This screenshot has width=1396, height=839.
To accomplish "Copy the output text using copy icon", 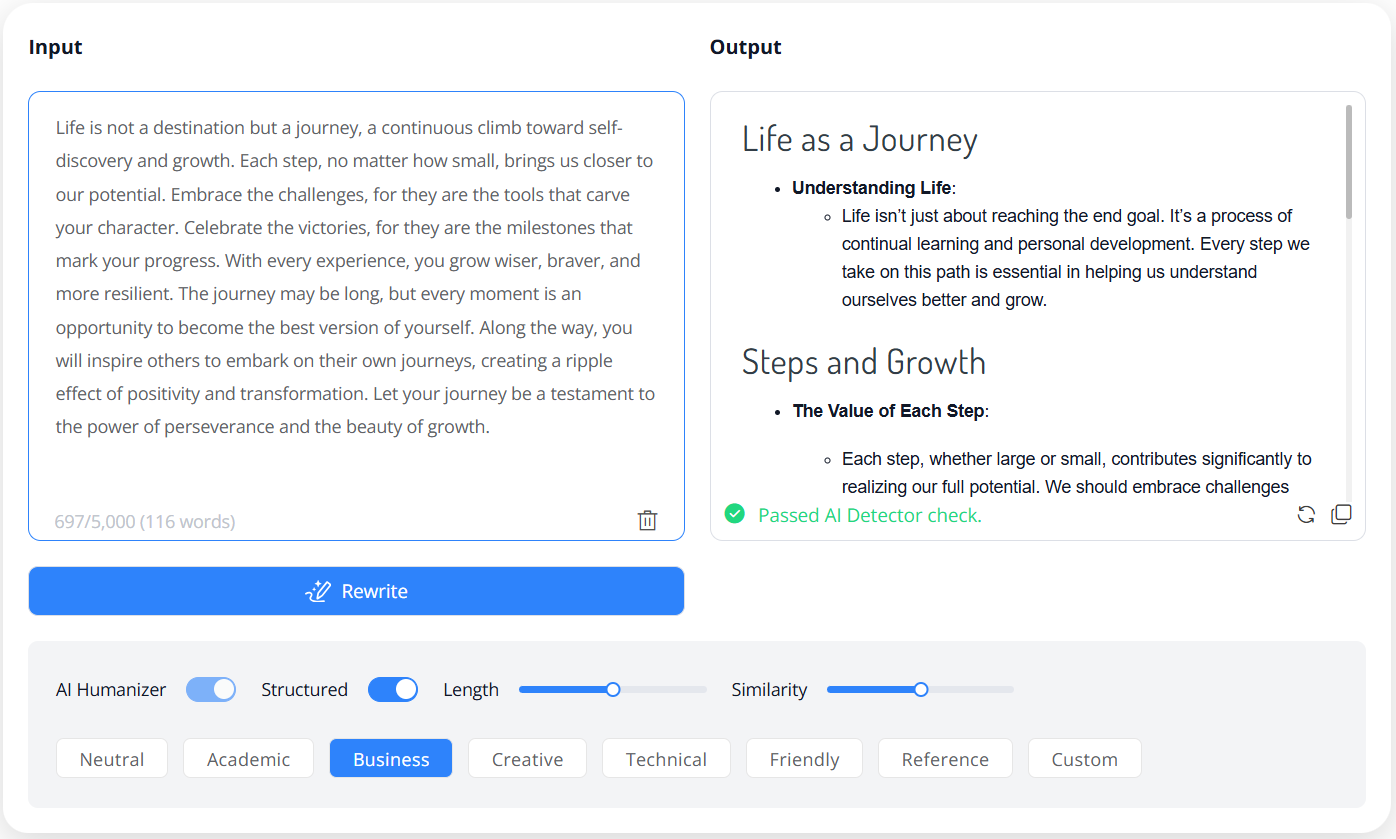I will coord(1341,515).
